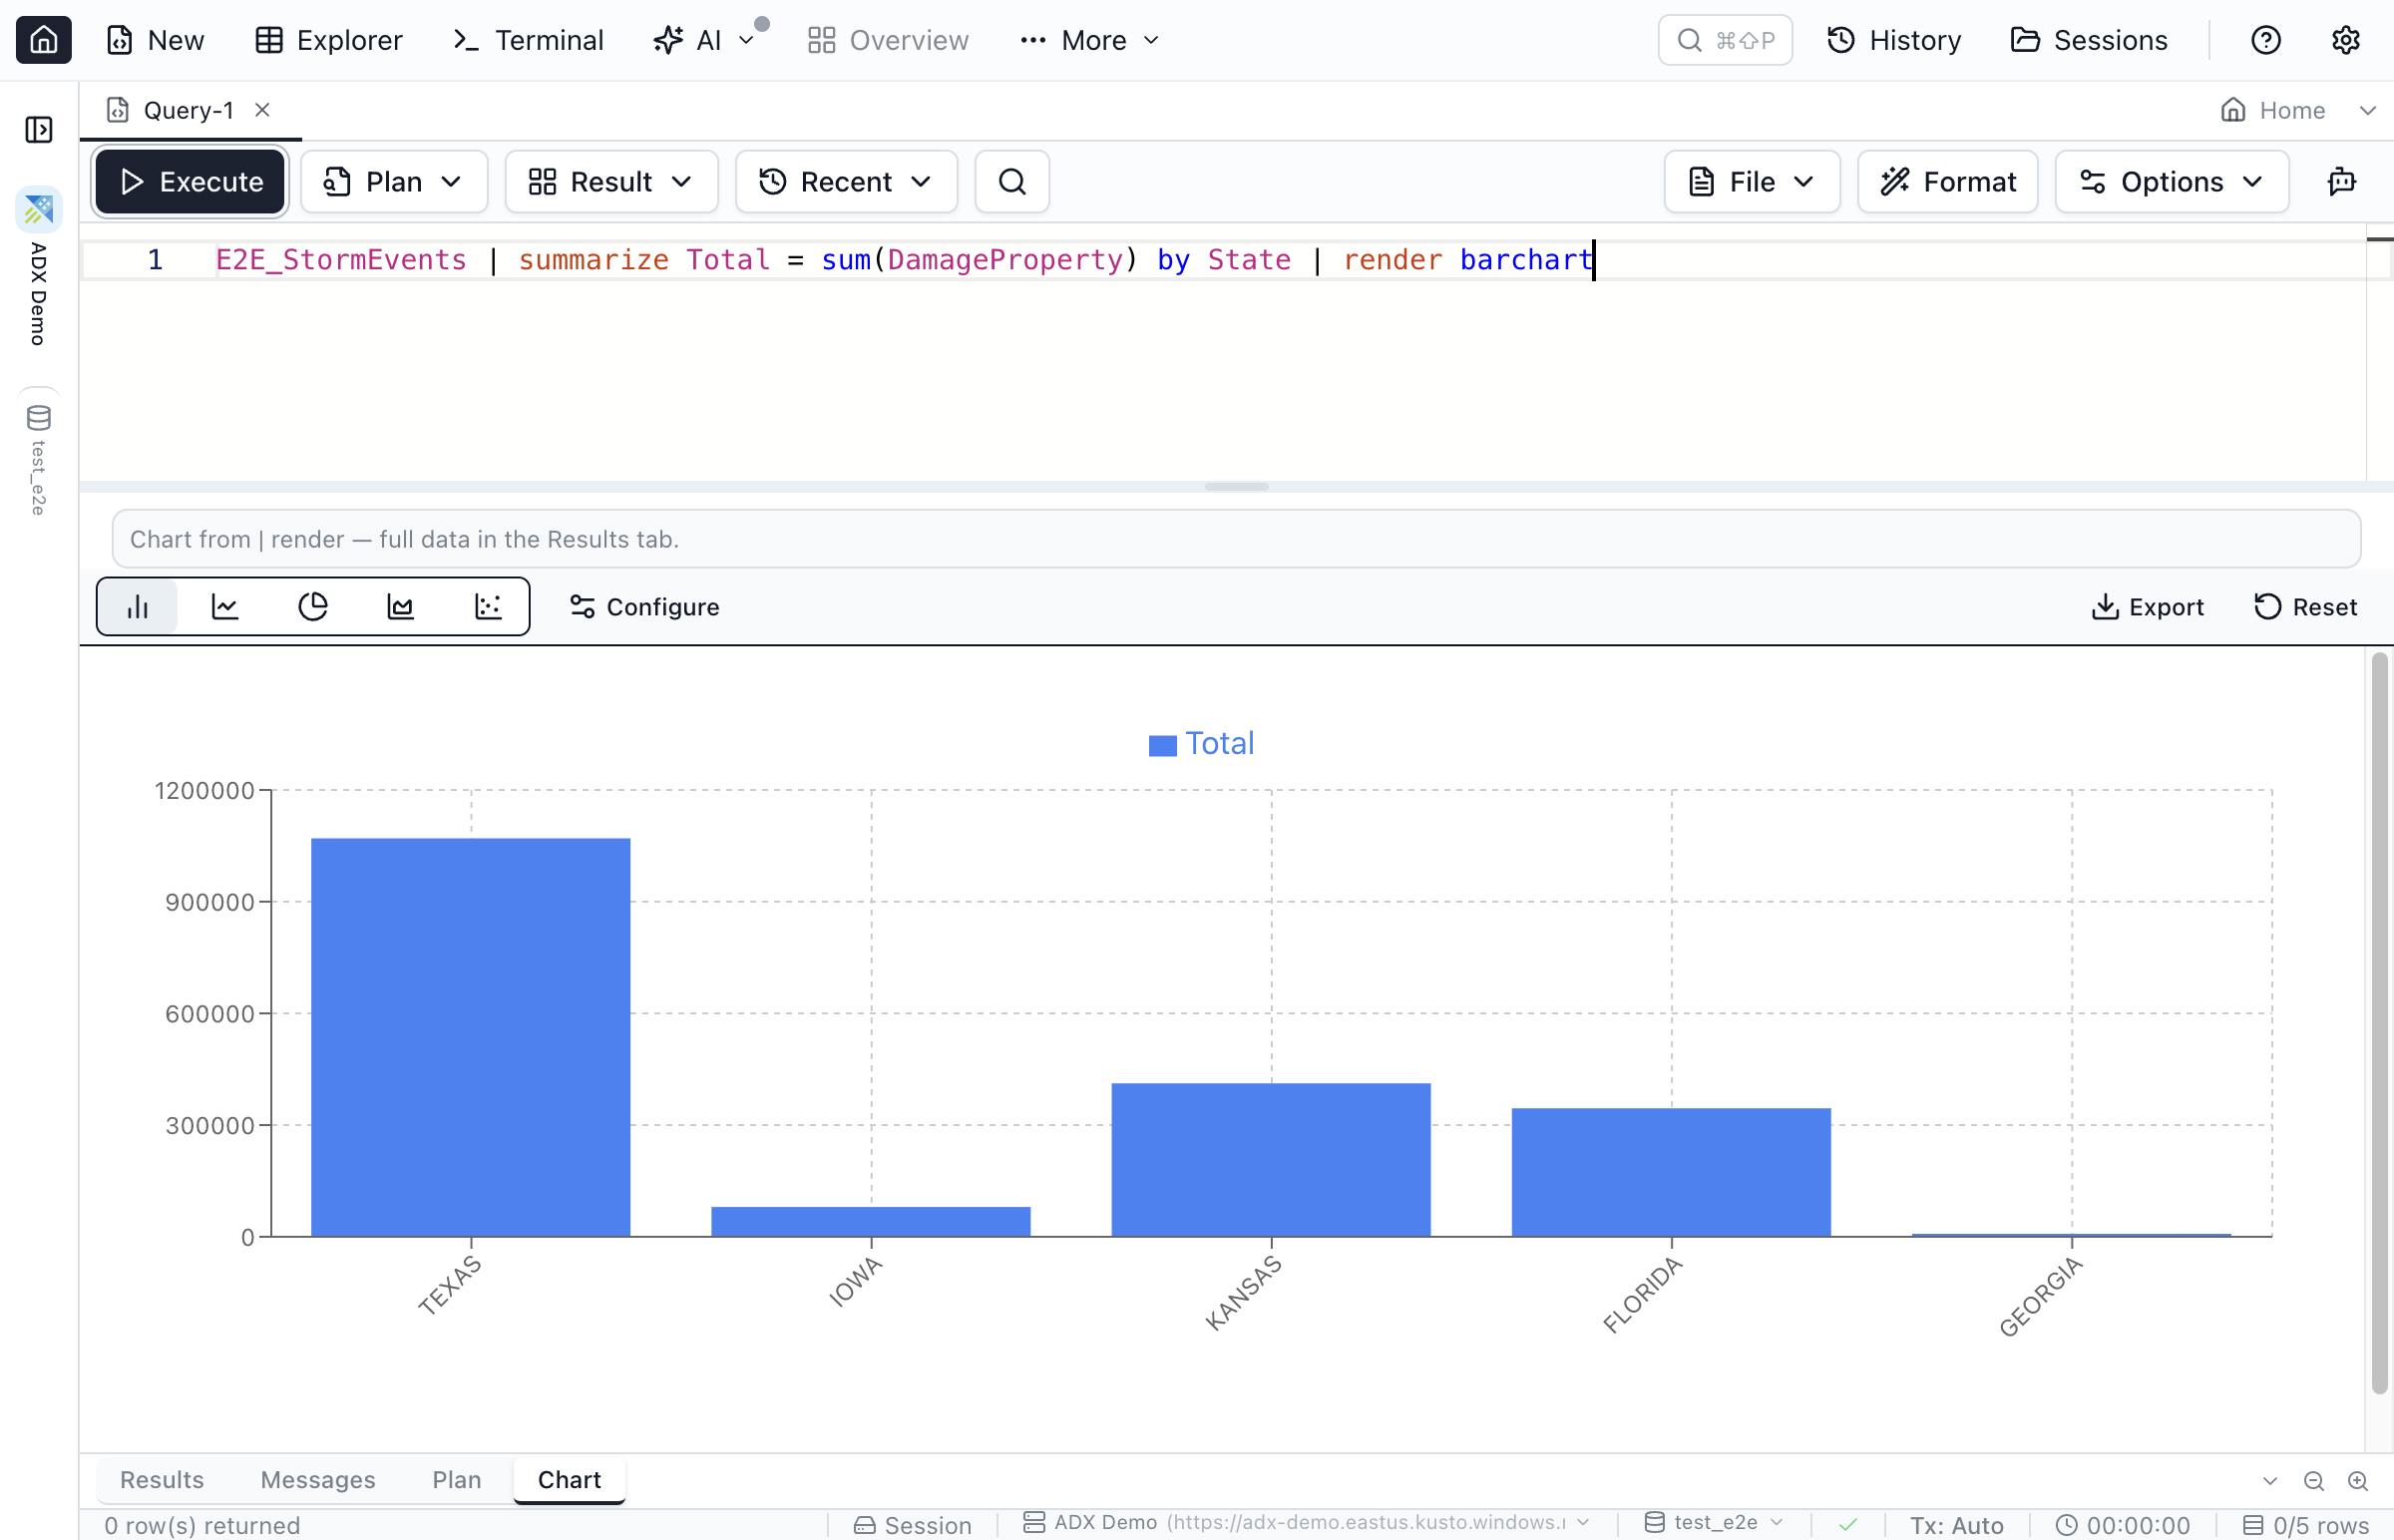
Task: Open query History
Action: coord(1894,40)
